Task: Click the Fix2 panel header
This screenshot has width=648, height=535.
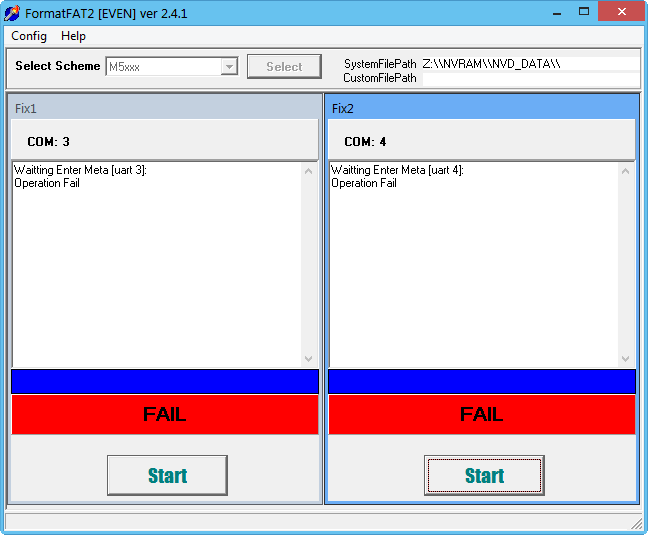Action: pyautogui.click(x=482, y=108)
